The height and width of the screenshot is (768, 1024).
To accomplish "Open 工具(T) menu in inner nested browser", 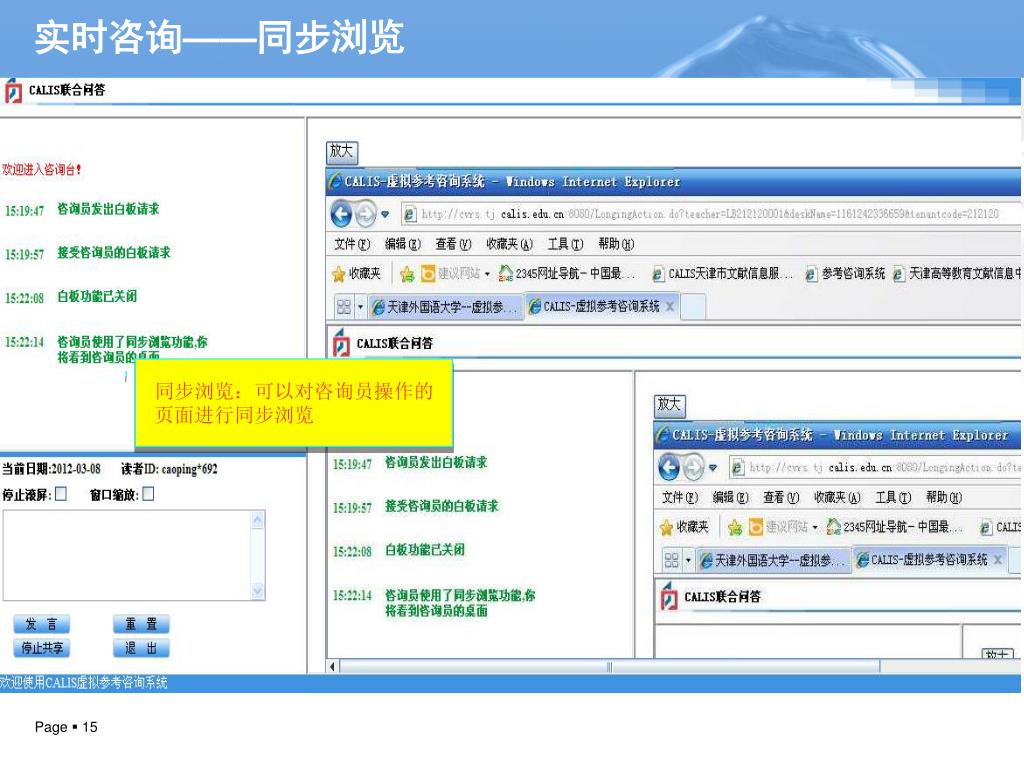I will (x=893, y=498).
